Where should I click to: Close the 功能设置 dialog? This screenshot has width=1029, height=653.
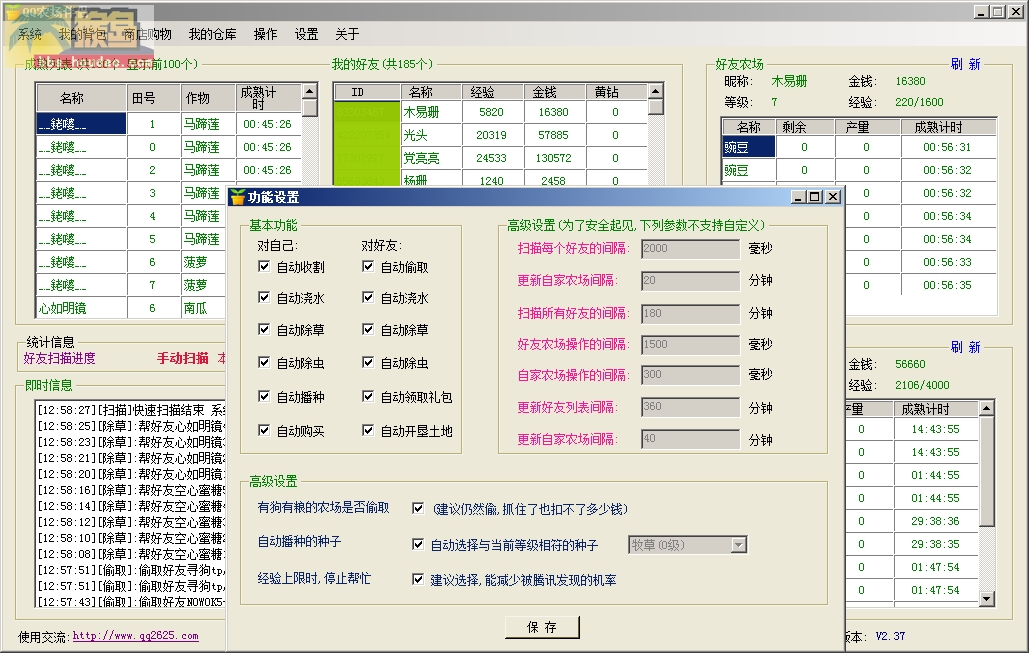tap(833, 196)
